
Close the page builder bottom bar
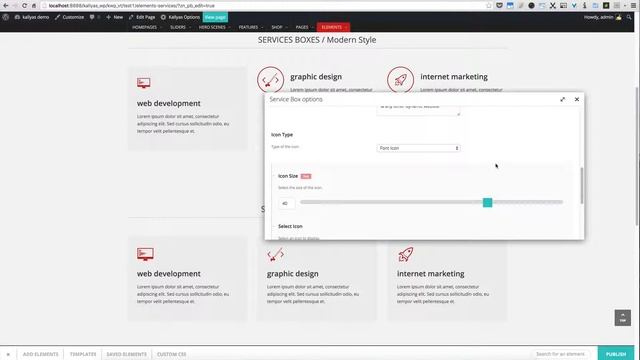(x=8, y=354)
